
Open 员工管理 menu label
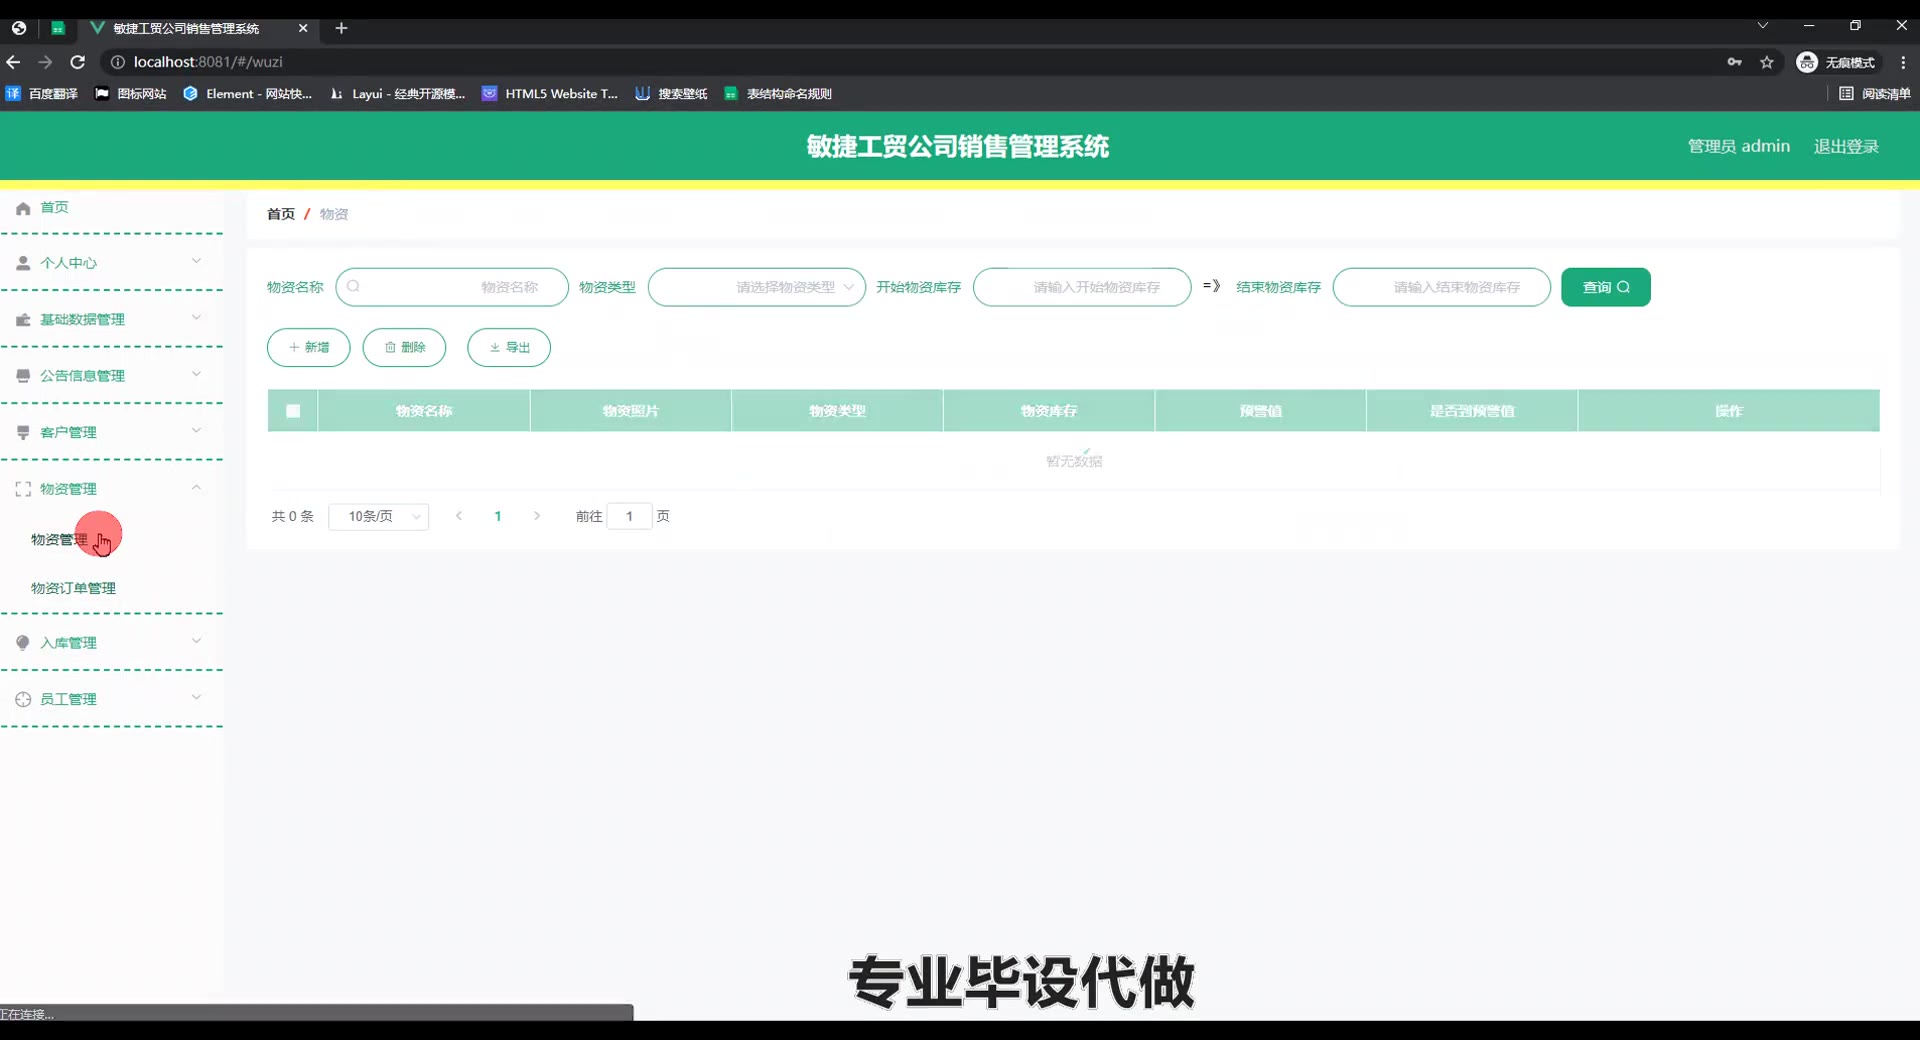68,700
